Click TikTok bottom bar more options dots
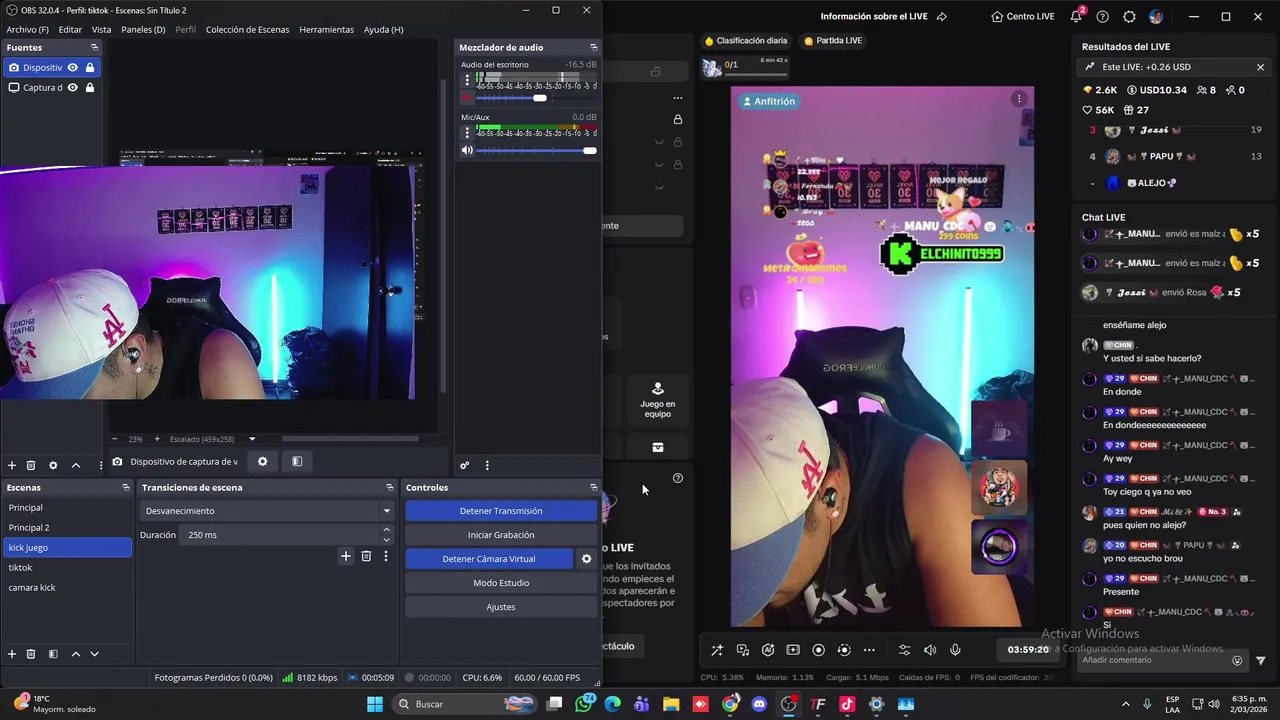This screenshot has height=720, width=1280. 869,650
